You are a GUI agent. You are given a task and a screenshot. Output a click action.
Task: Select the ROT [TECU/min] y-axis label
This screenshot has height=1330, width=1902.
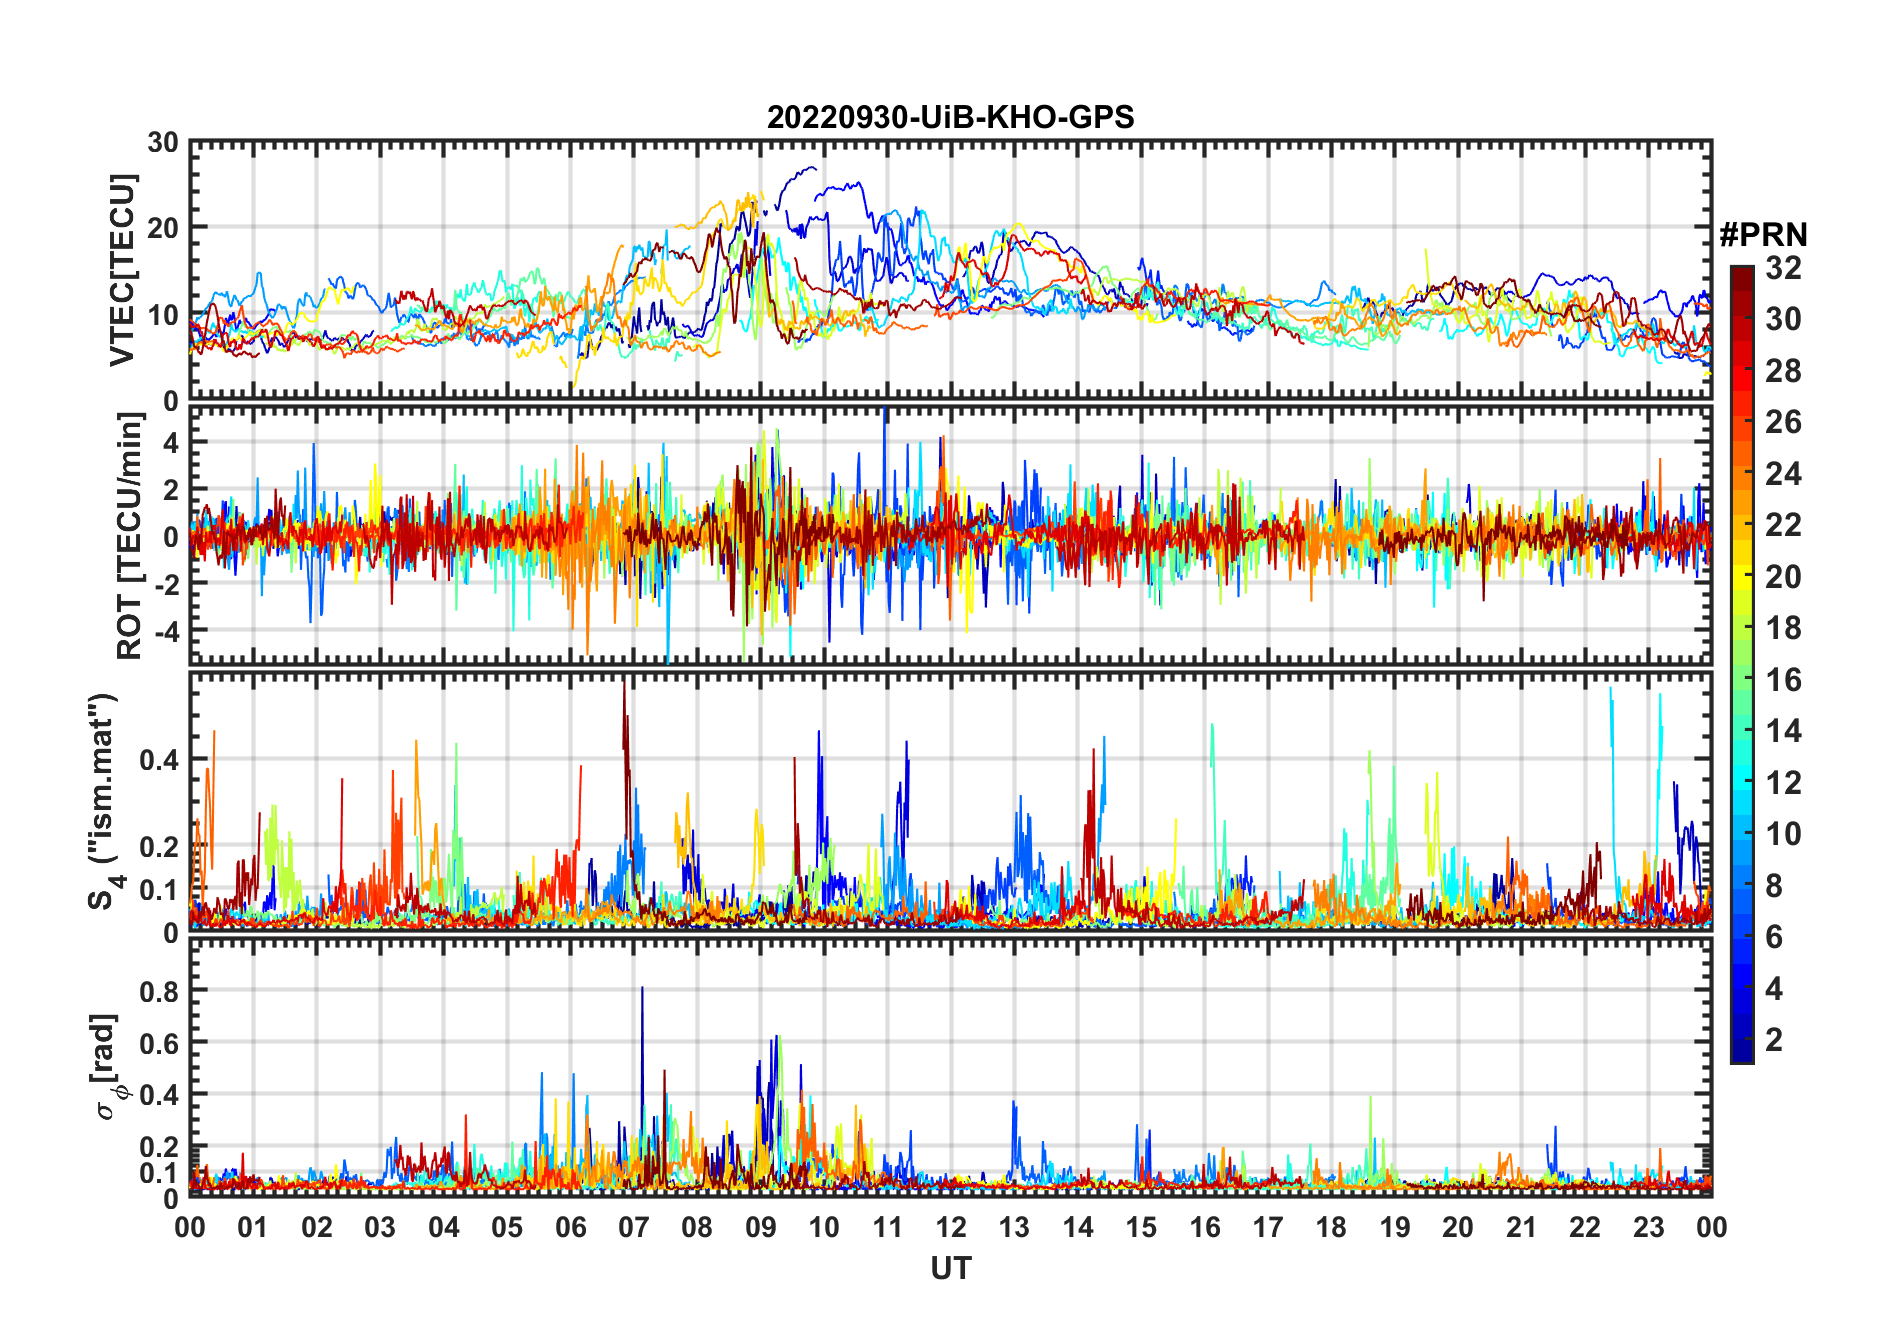129,535
